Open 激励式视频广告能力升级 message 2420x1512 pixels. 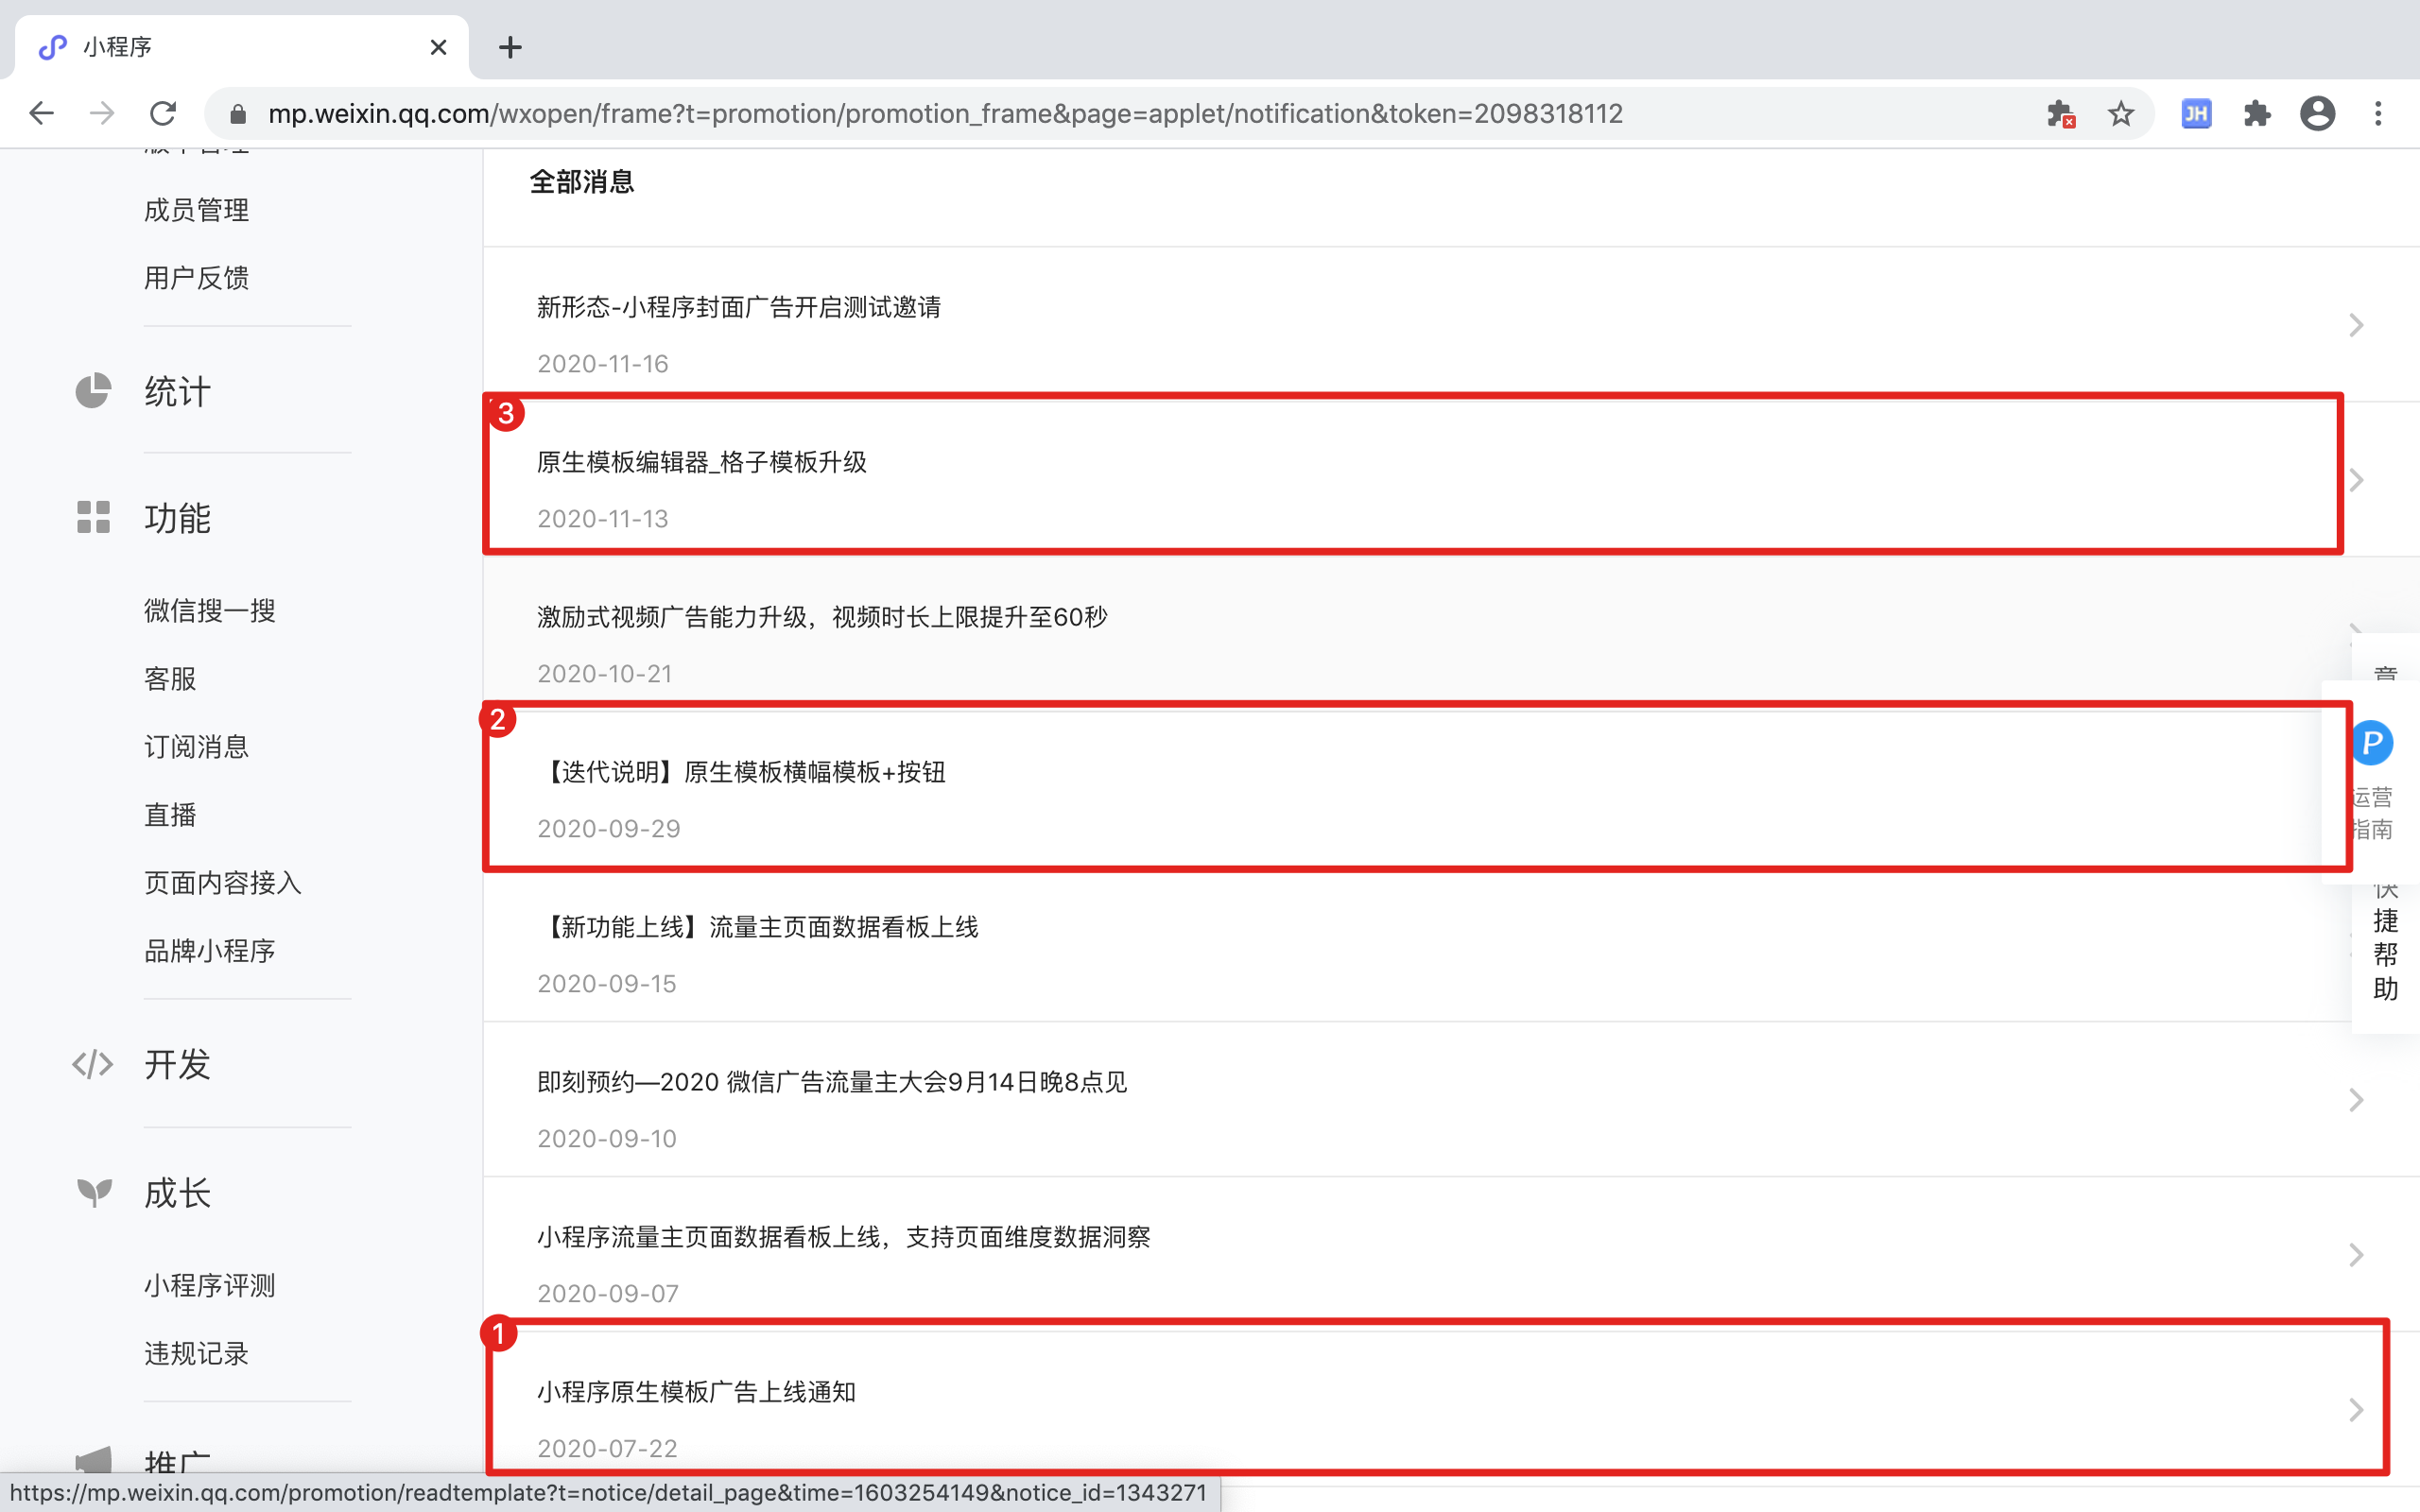[x=821, y=617]
